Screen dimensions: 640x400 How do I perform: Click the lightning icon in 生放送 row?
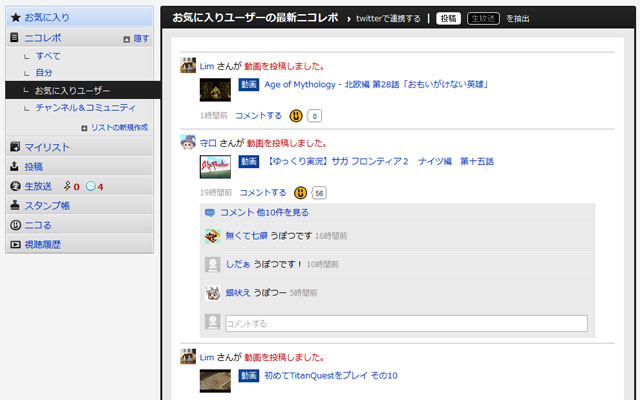coord(67,186)
